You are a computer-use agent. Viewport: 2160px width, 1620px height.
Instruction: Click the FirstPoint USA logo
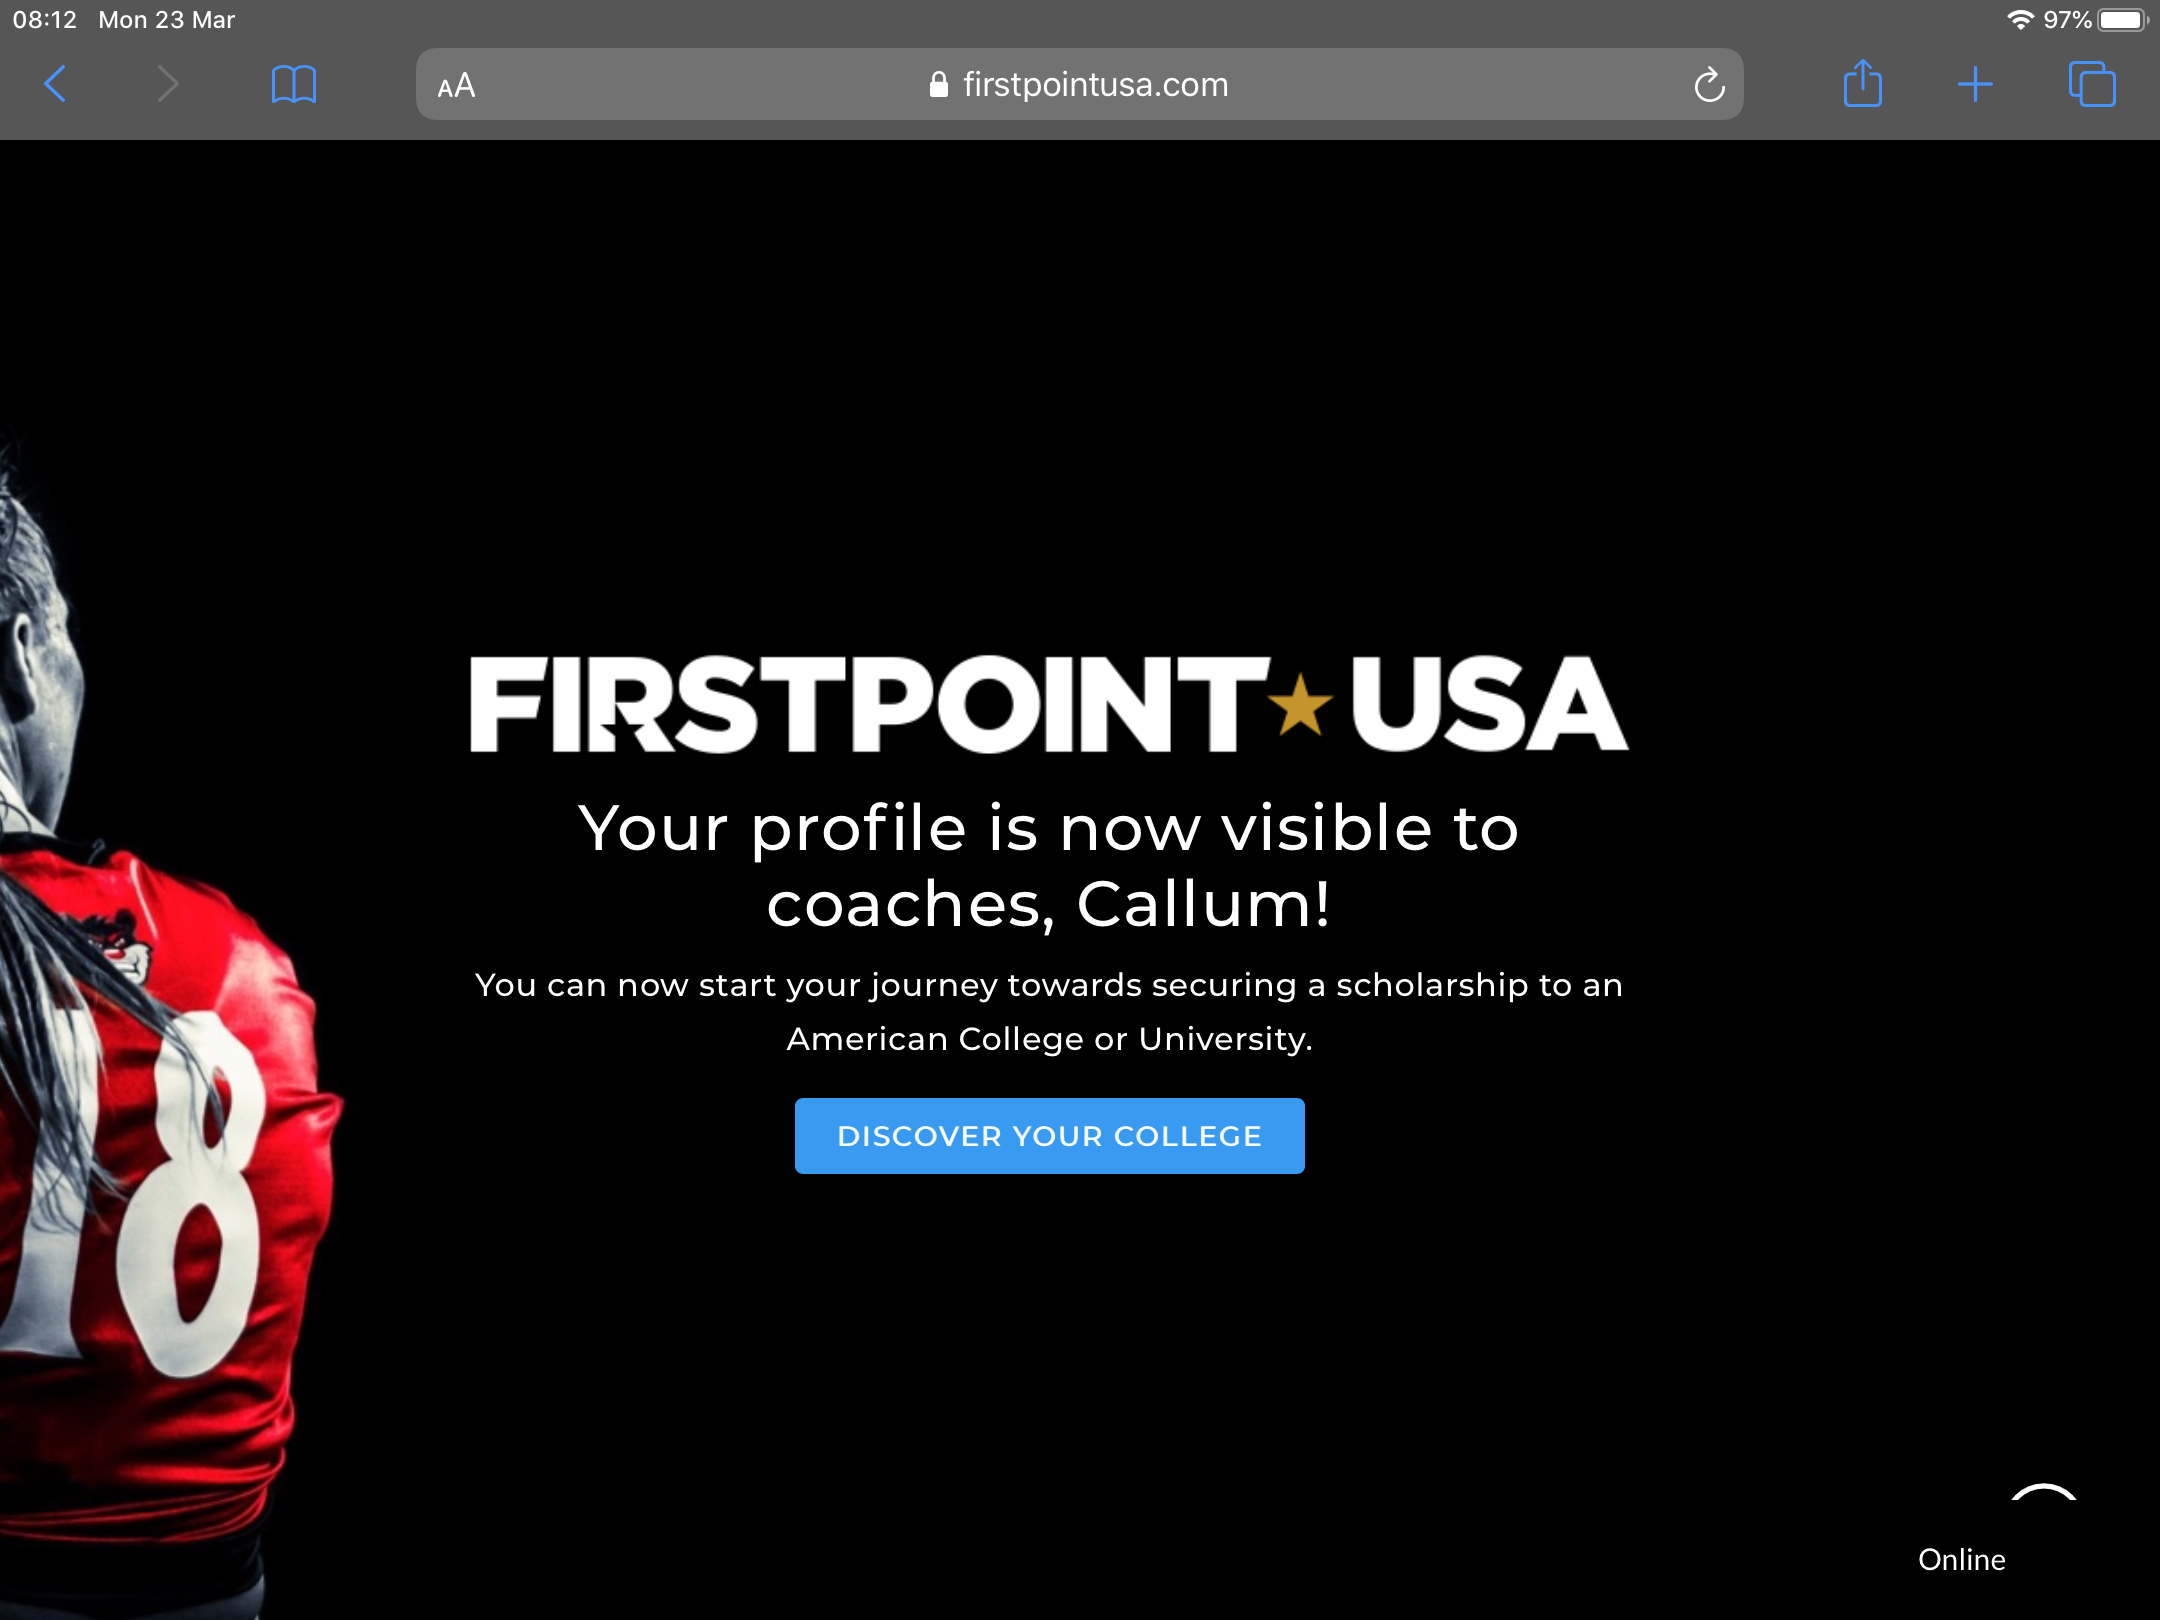(x=1049, y=704)
